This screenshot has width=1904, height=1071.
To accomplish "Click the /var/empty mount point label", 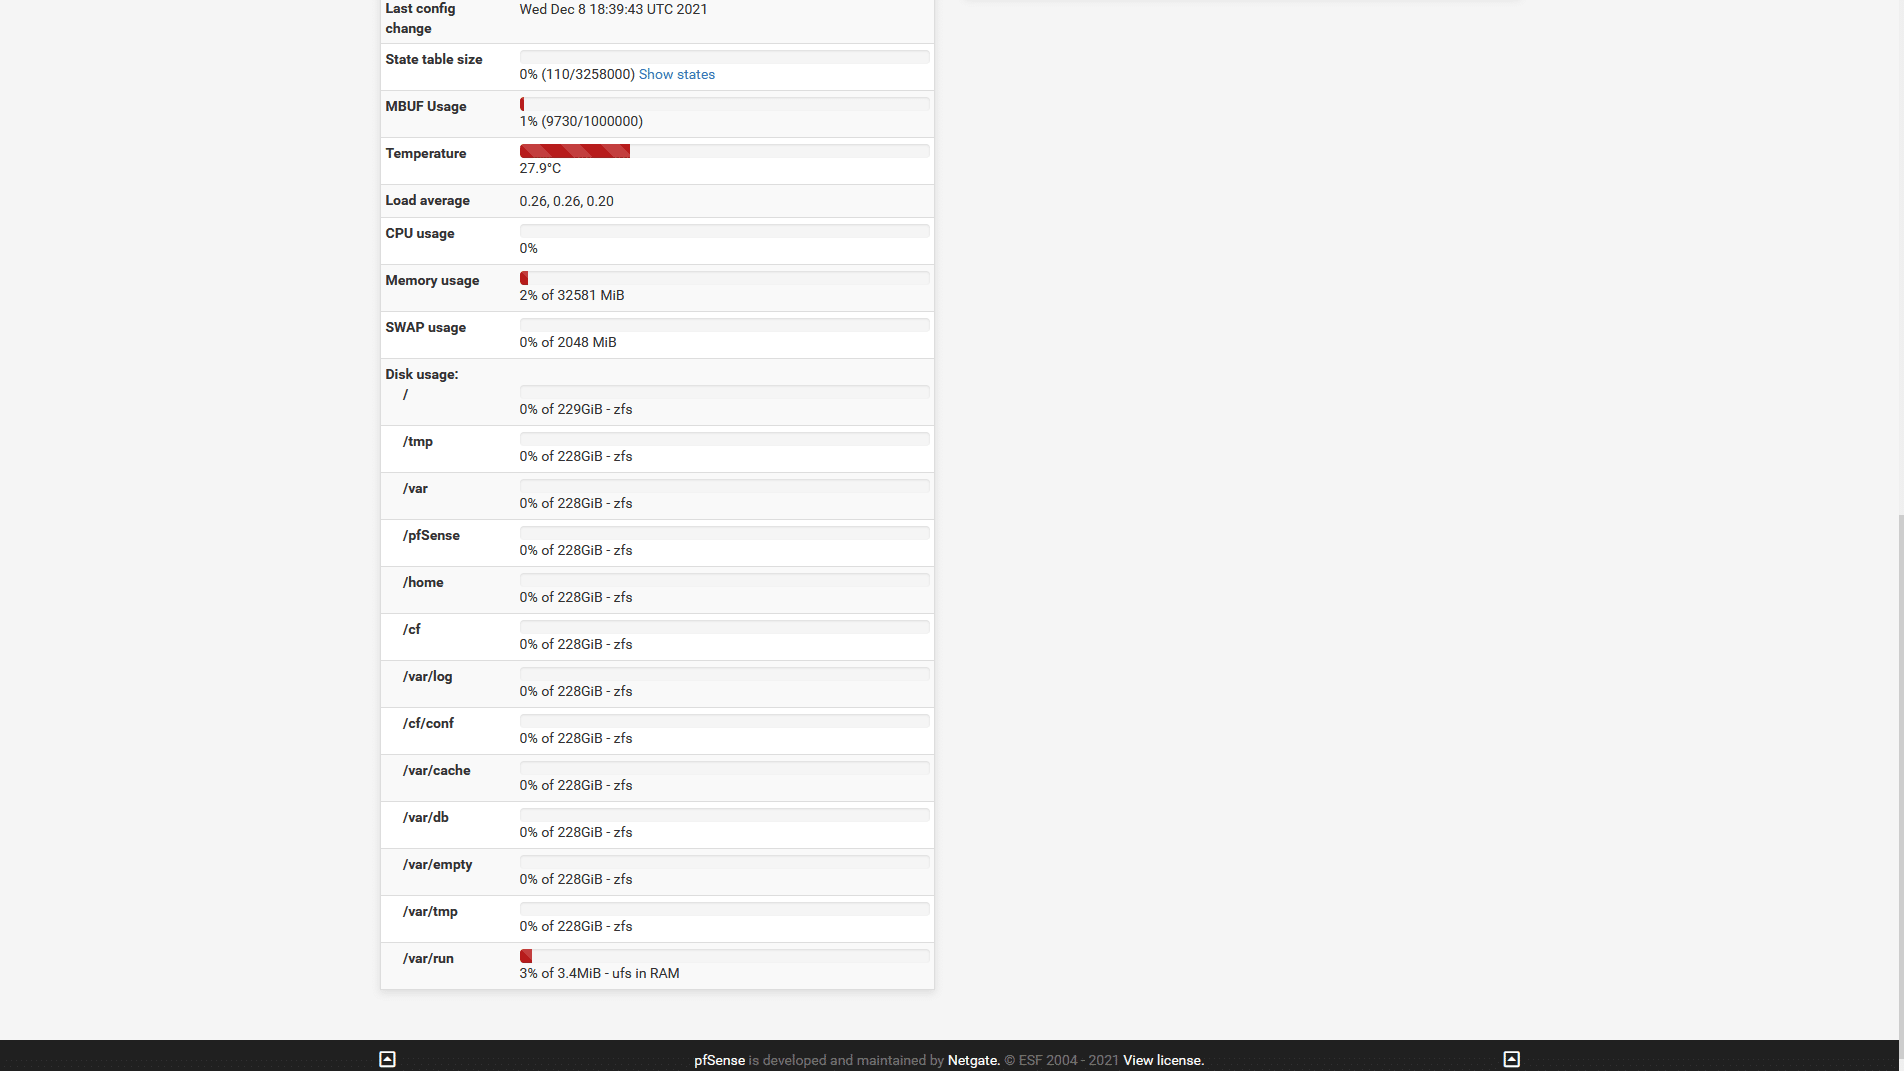I will pyautogui.click(x=438, y=864).
